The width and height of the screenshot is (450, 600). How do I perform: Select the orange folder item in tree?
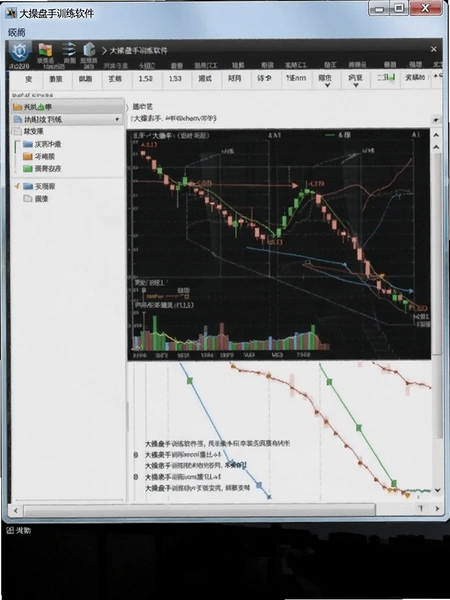pos(39,156)
